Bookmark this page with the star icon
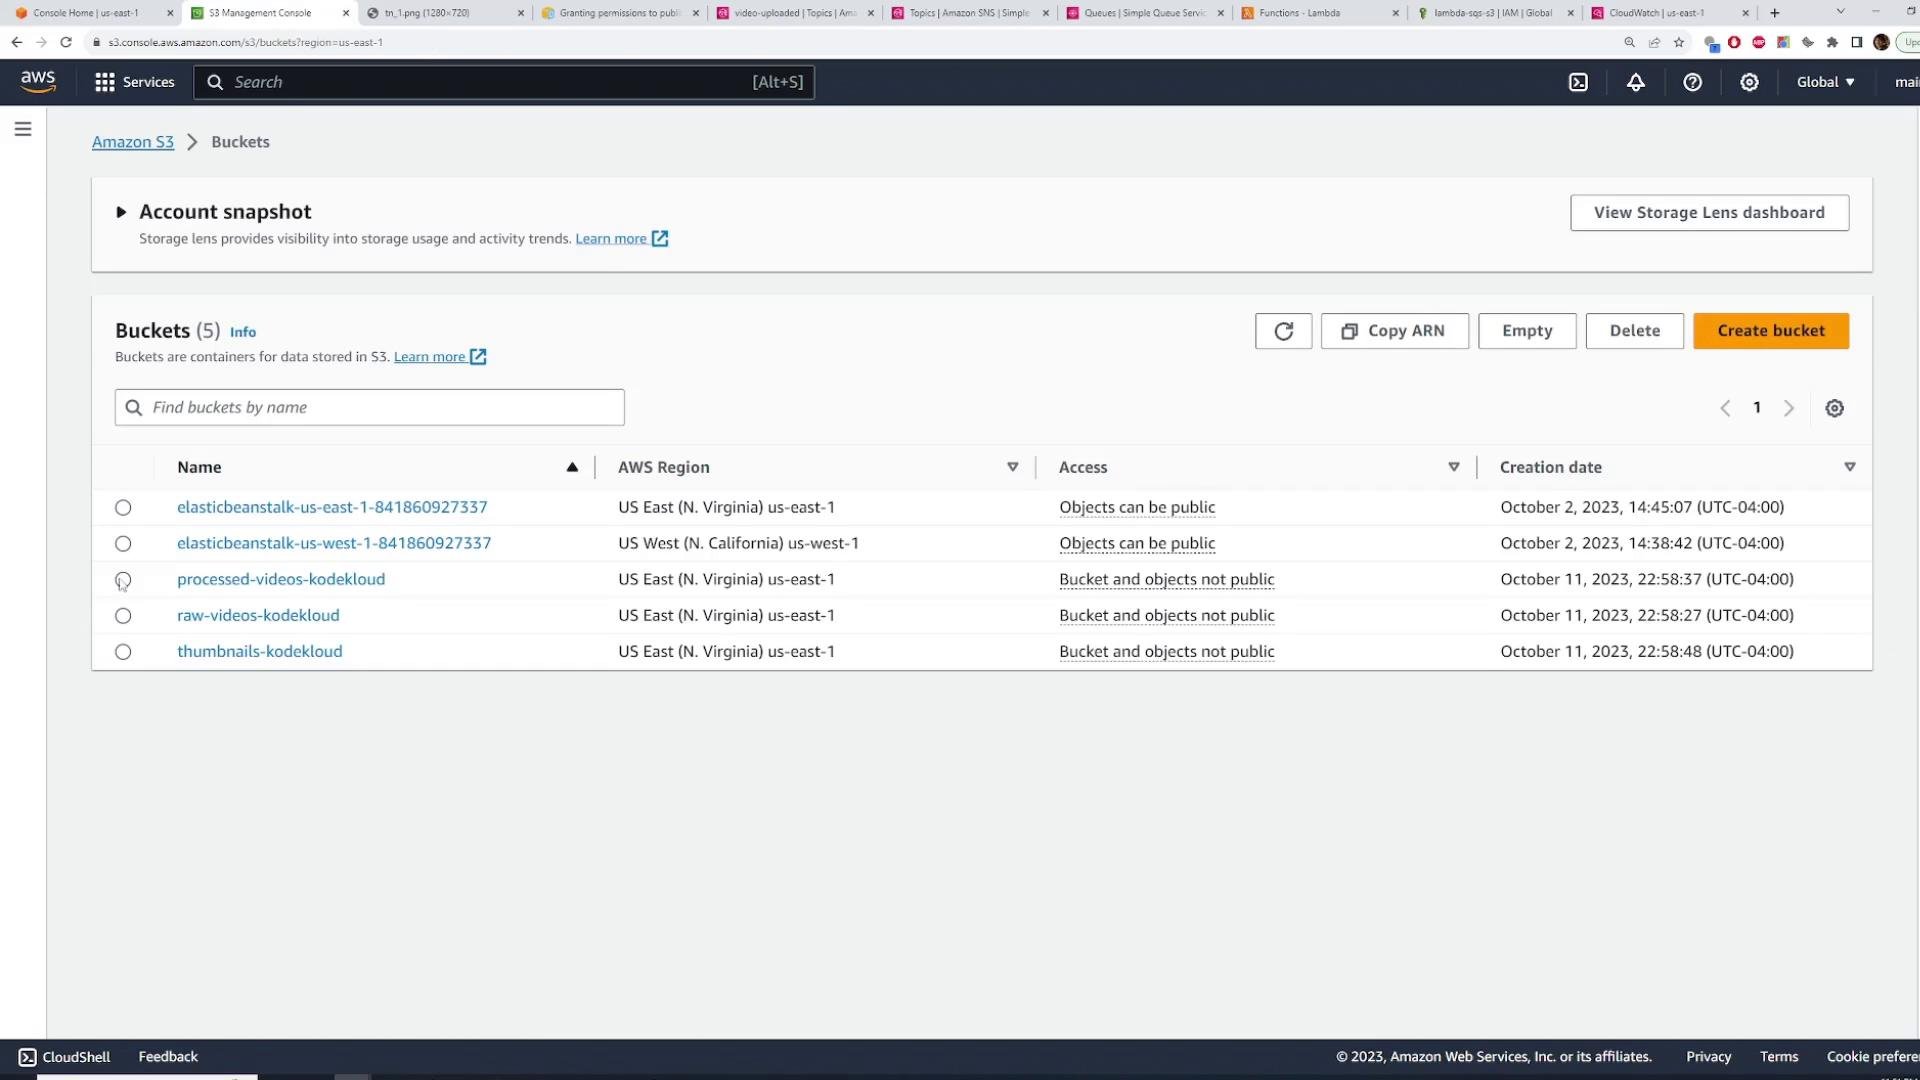1920x1080 pixels. point(1679,42)
